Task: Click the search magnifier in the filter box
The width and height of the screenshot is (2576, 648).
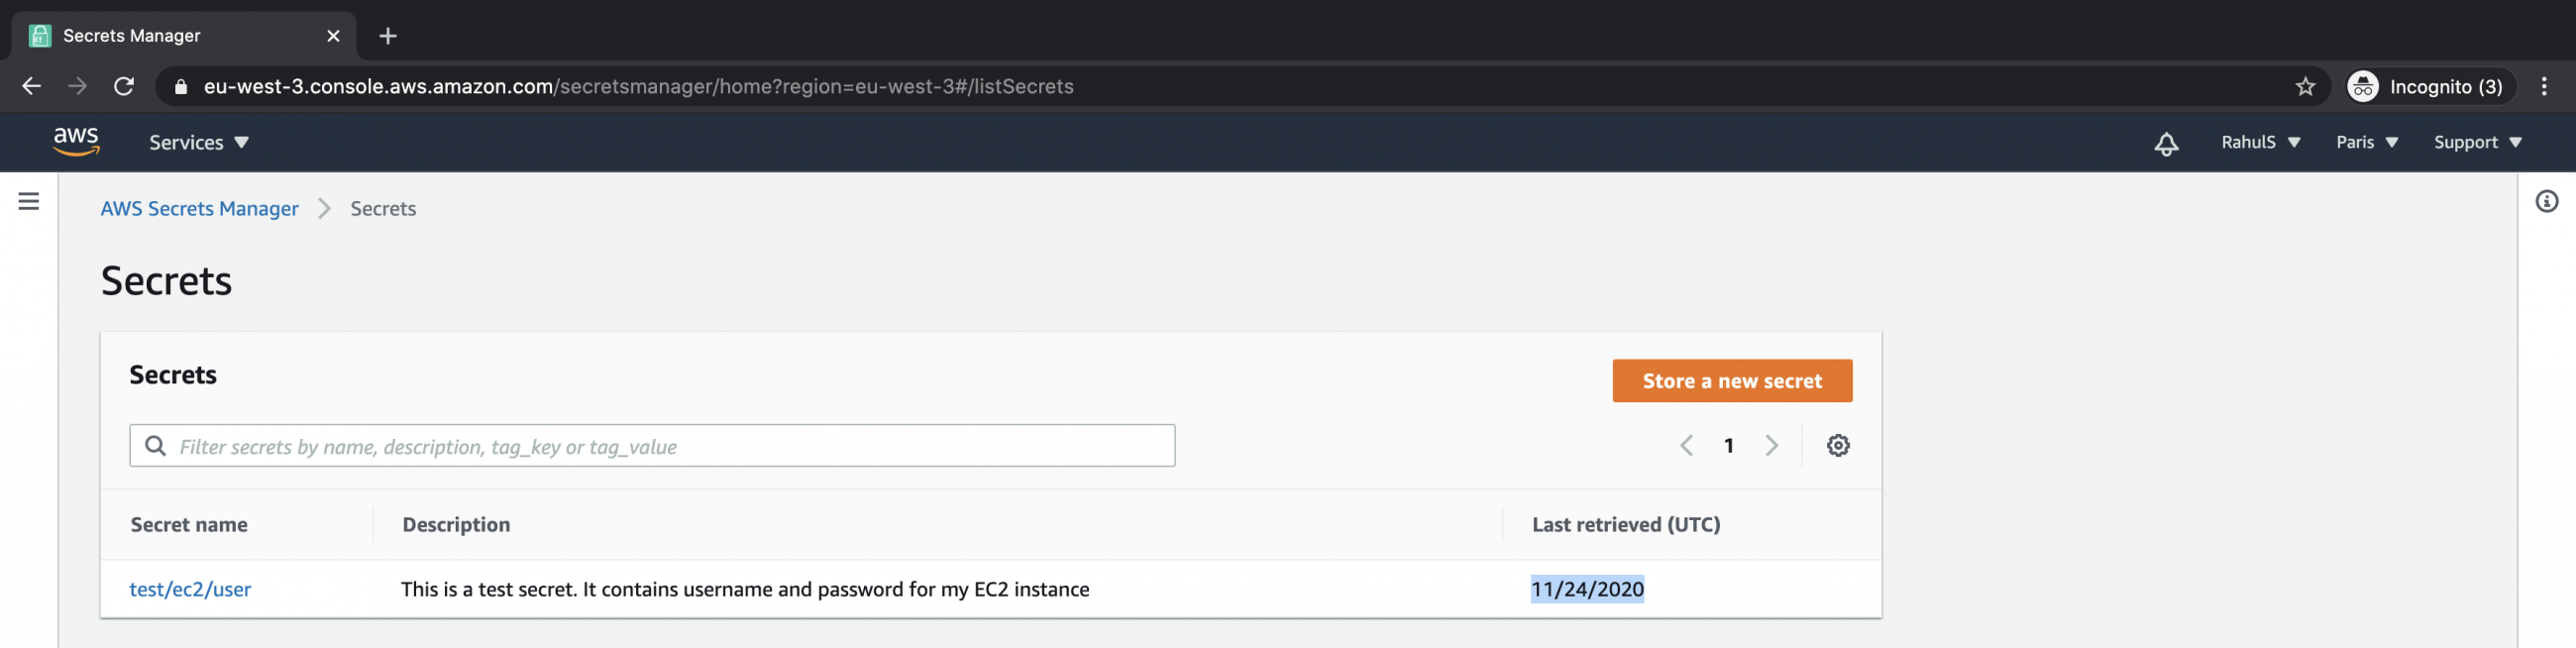Action: (x=155, y=445)
